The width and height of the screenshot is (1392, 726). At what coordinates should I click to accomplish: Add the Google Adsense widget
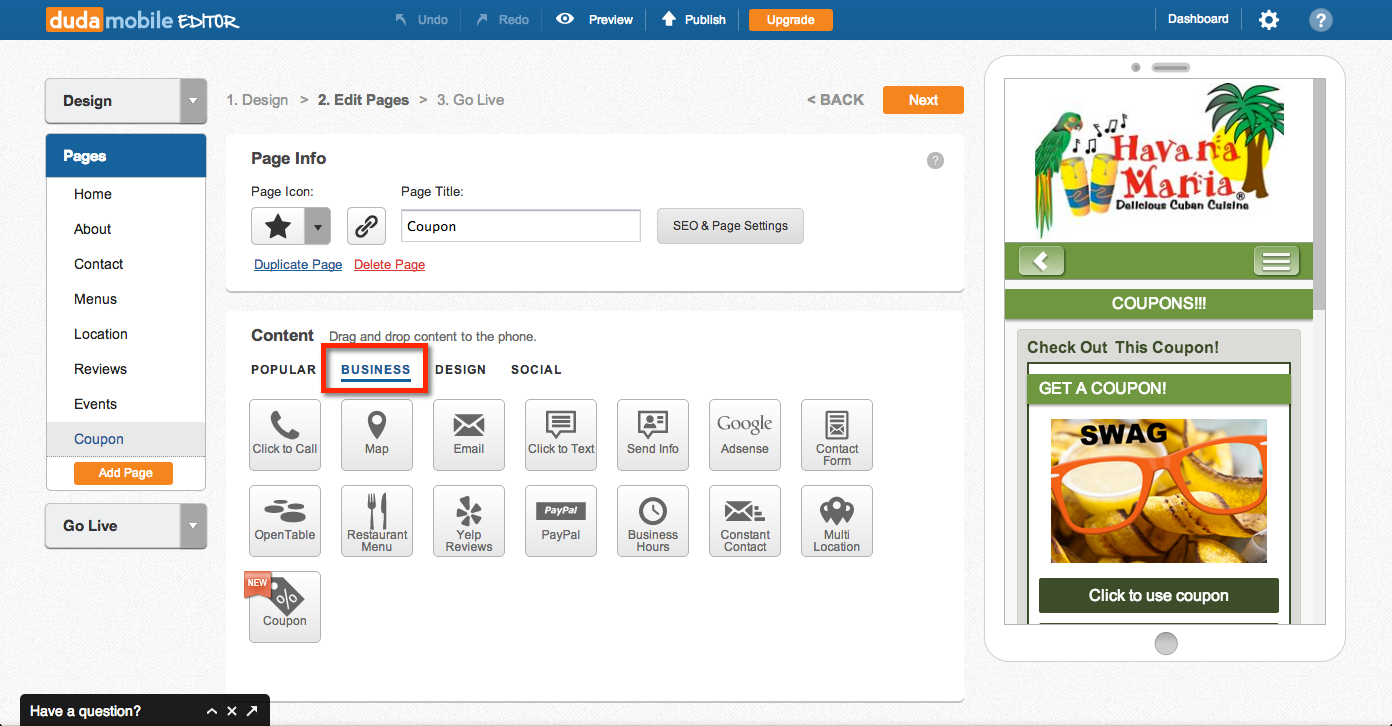click(745, 435)
